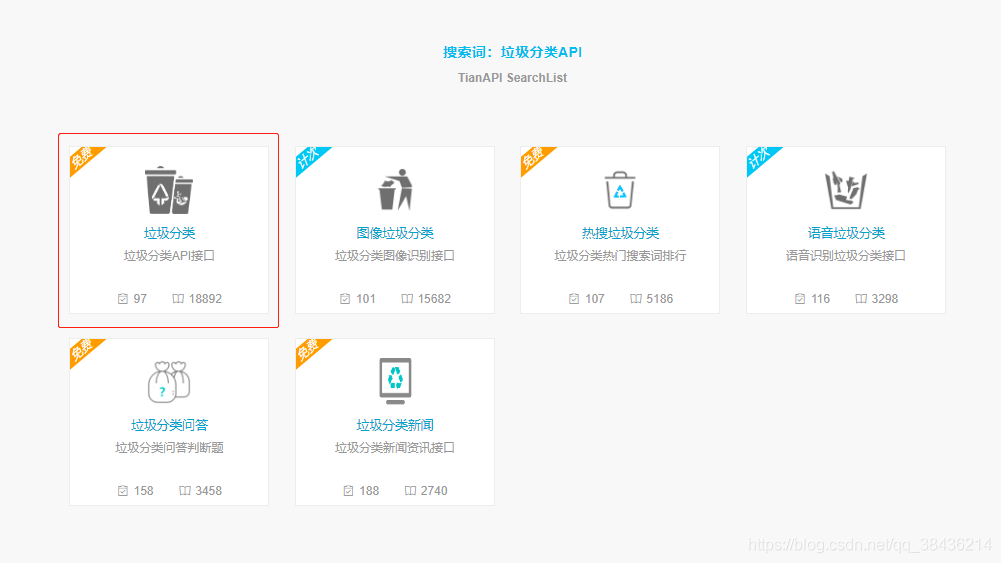Click the checklist icon beside 97

pyautogui.click(x=123, y=299)
